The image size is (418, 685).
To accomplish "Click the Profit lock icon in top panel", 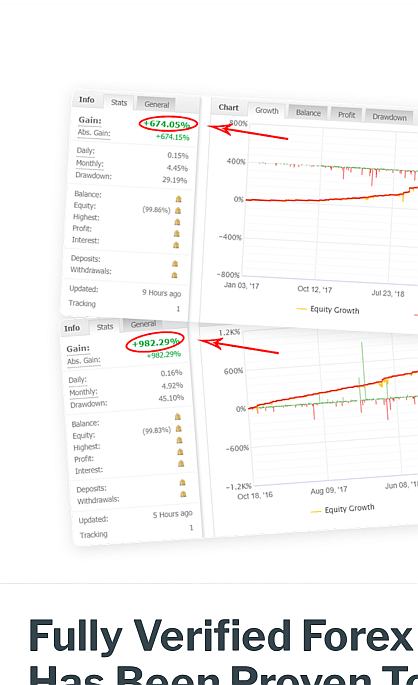I will coord(176,234).
